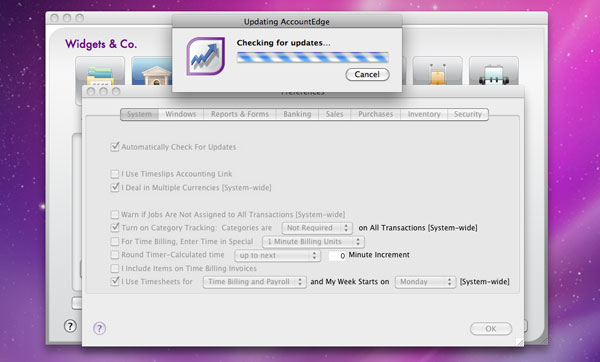Screen dimensions: 600x362
Task: Click OK in Preferences window
Action: click(x=491, y=329)
